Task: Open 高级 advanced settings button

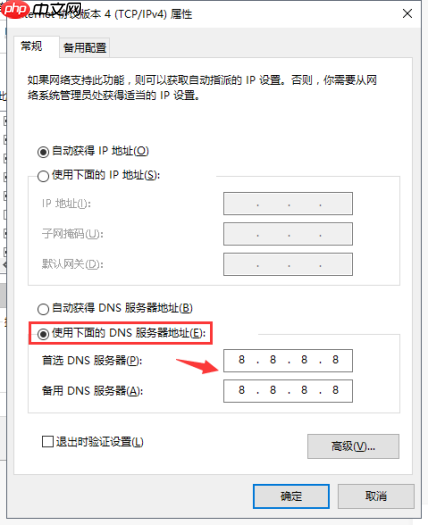Action: pos(353,446)
